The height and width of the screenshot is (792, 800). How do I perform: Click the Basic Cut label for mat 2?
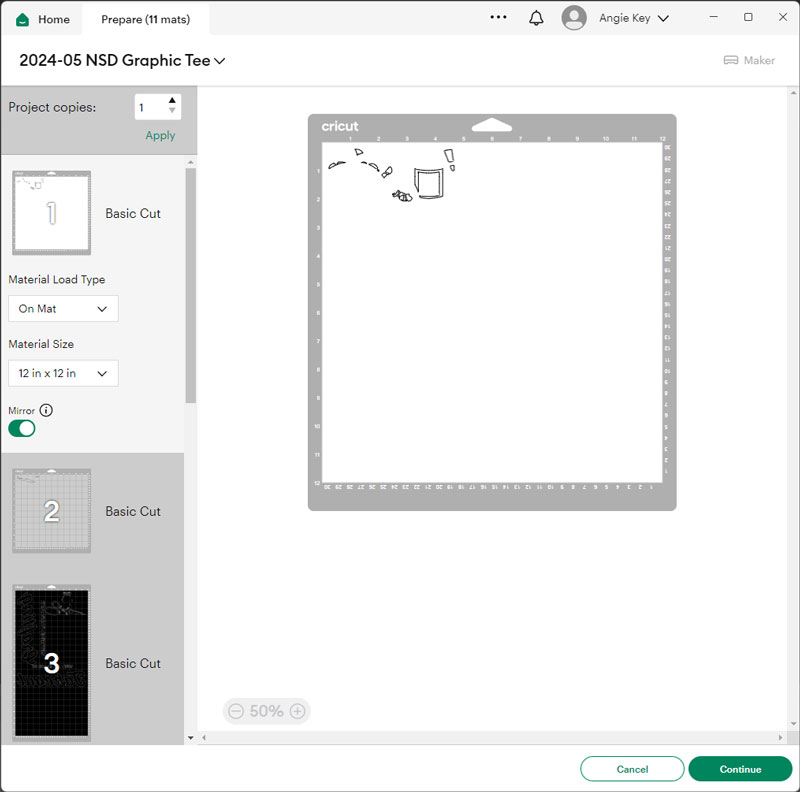[x=133, y=511]
